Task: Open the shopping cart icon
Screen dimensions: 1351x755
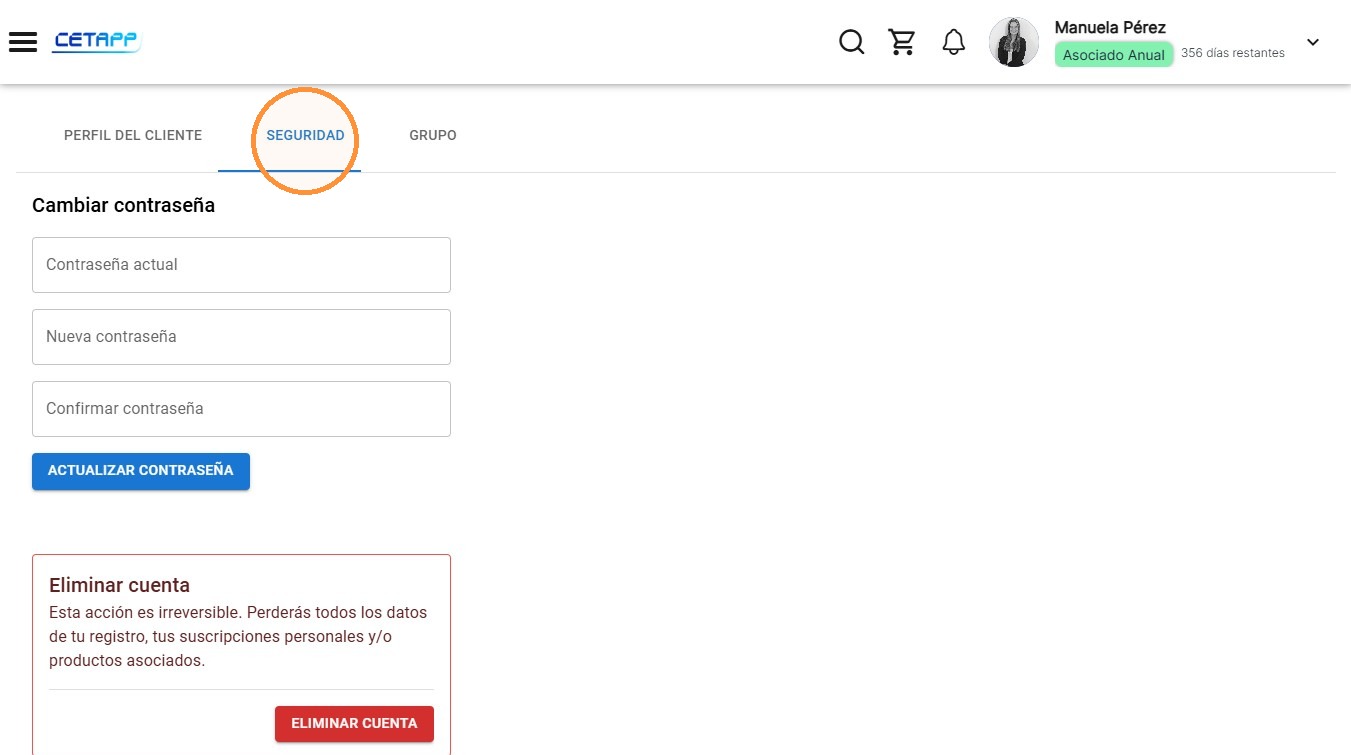Action: pos(902,42)
